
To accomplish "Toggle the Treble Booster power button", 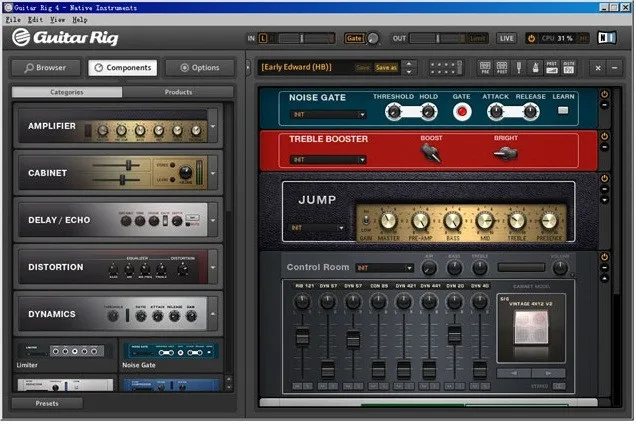I will (x=604, y=136).
